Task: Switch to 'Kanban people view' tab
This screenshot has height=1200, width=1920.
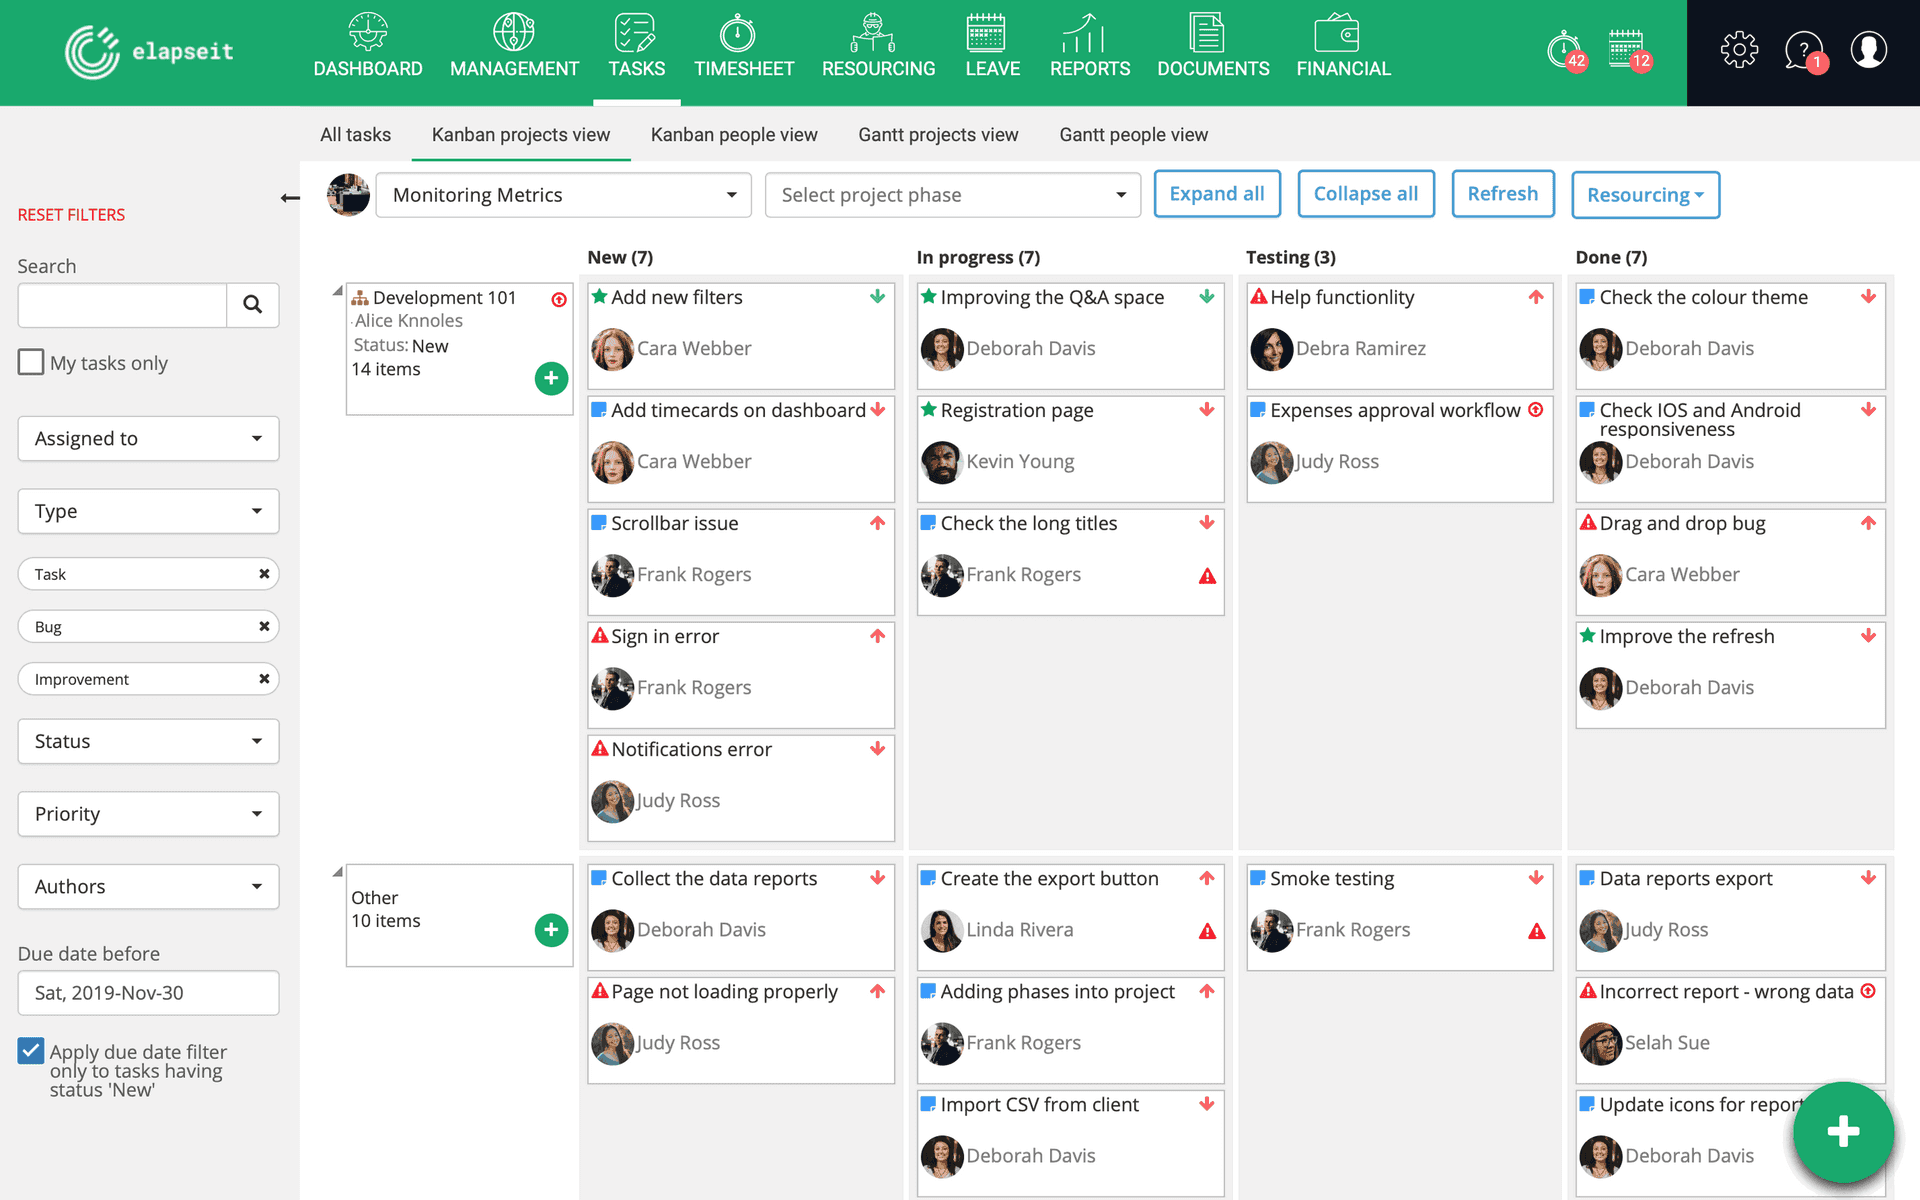Action: (x=734, y=134)
